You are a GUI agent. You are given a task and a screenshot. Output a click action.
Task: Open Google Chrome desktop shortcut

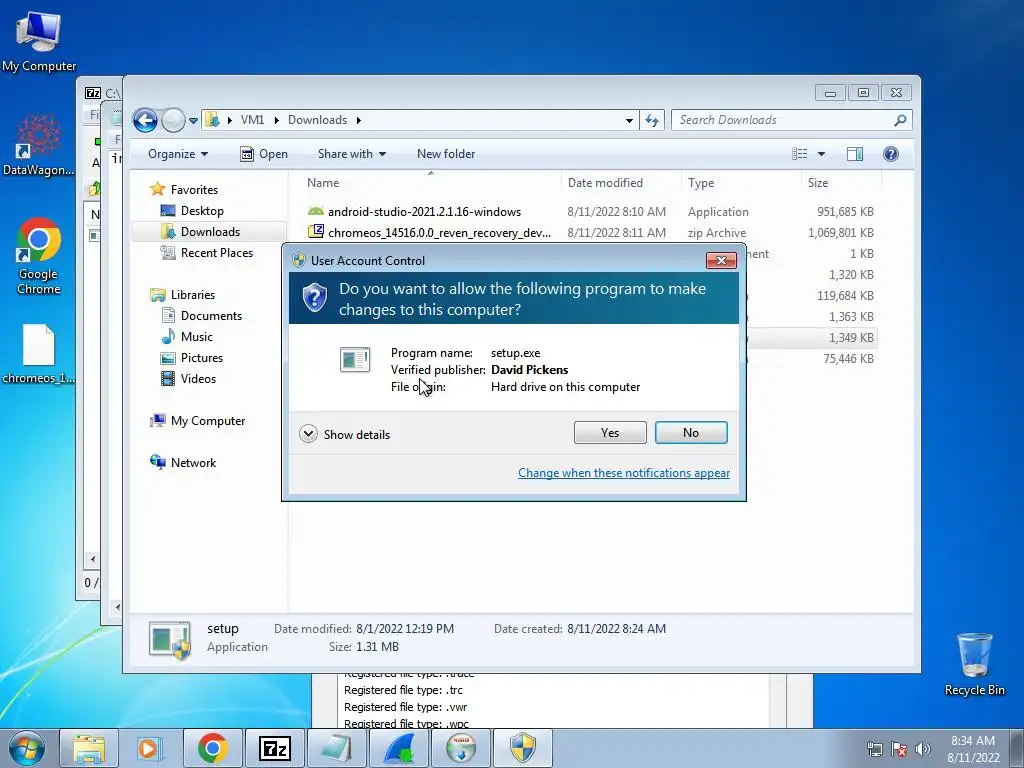[x=39, y=256]
